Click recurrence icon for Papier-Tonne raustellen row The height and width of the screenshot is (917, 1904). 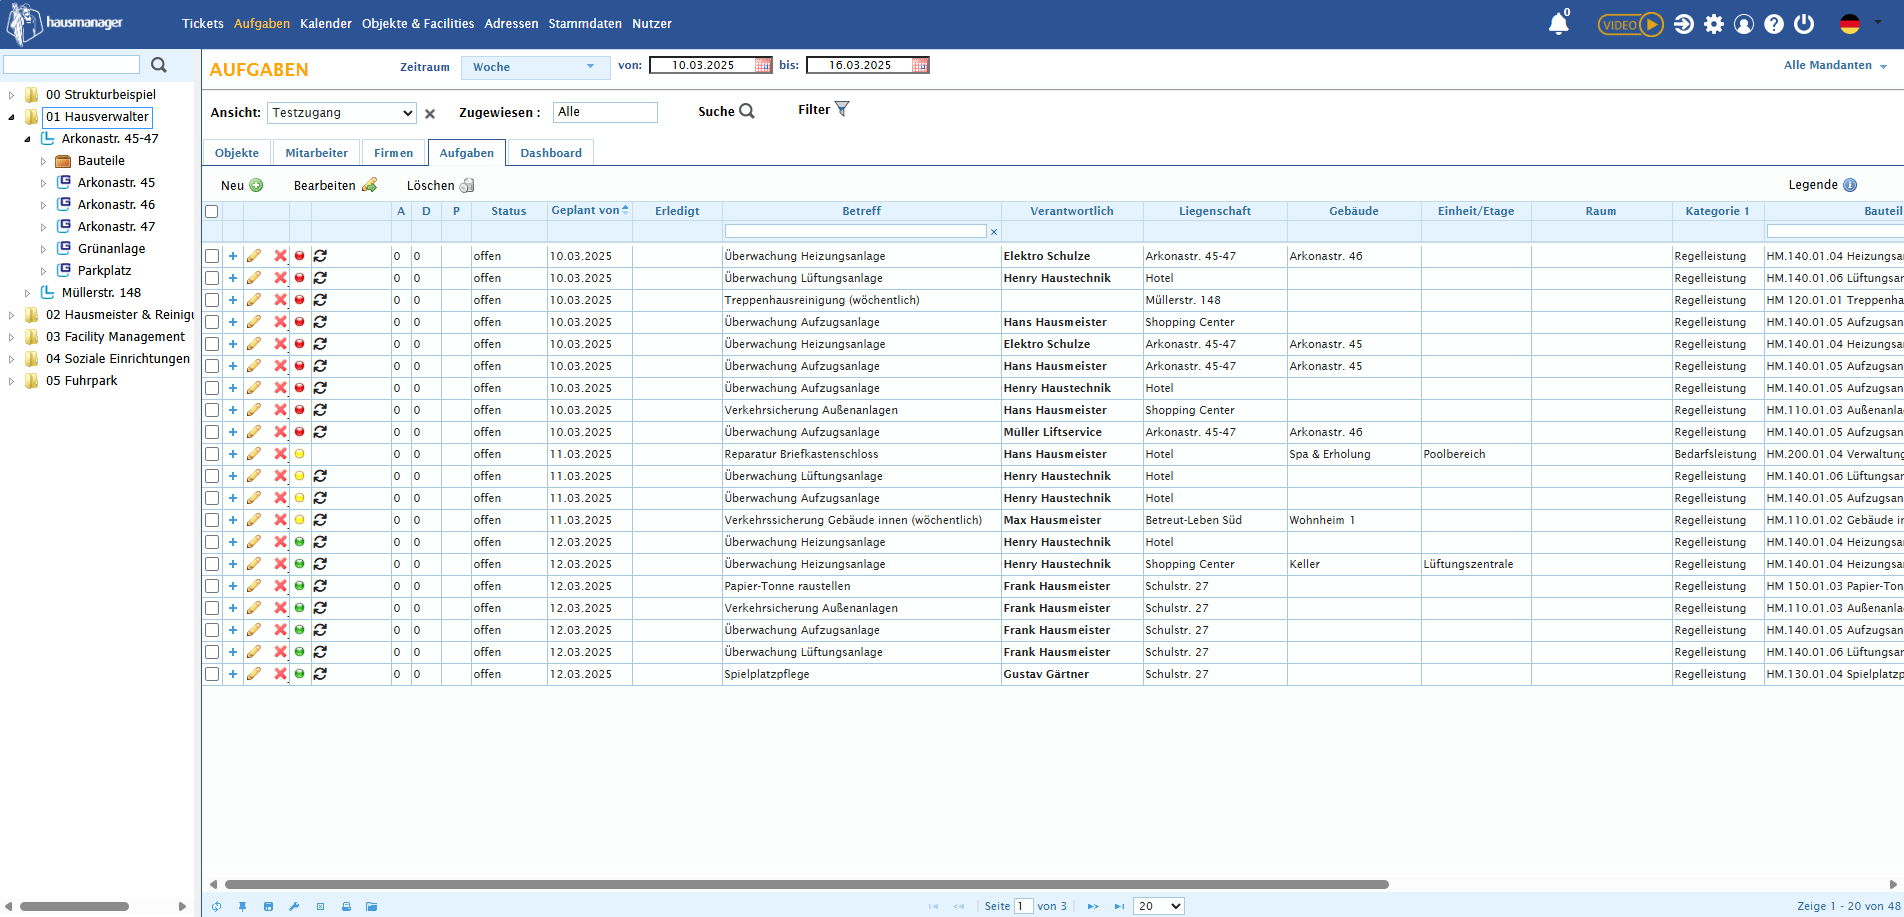point(320,586)
